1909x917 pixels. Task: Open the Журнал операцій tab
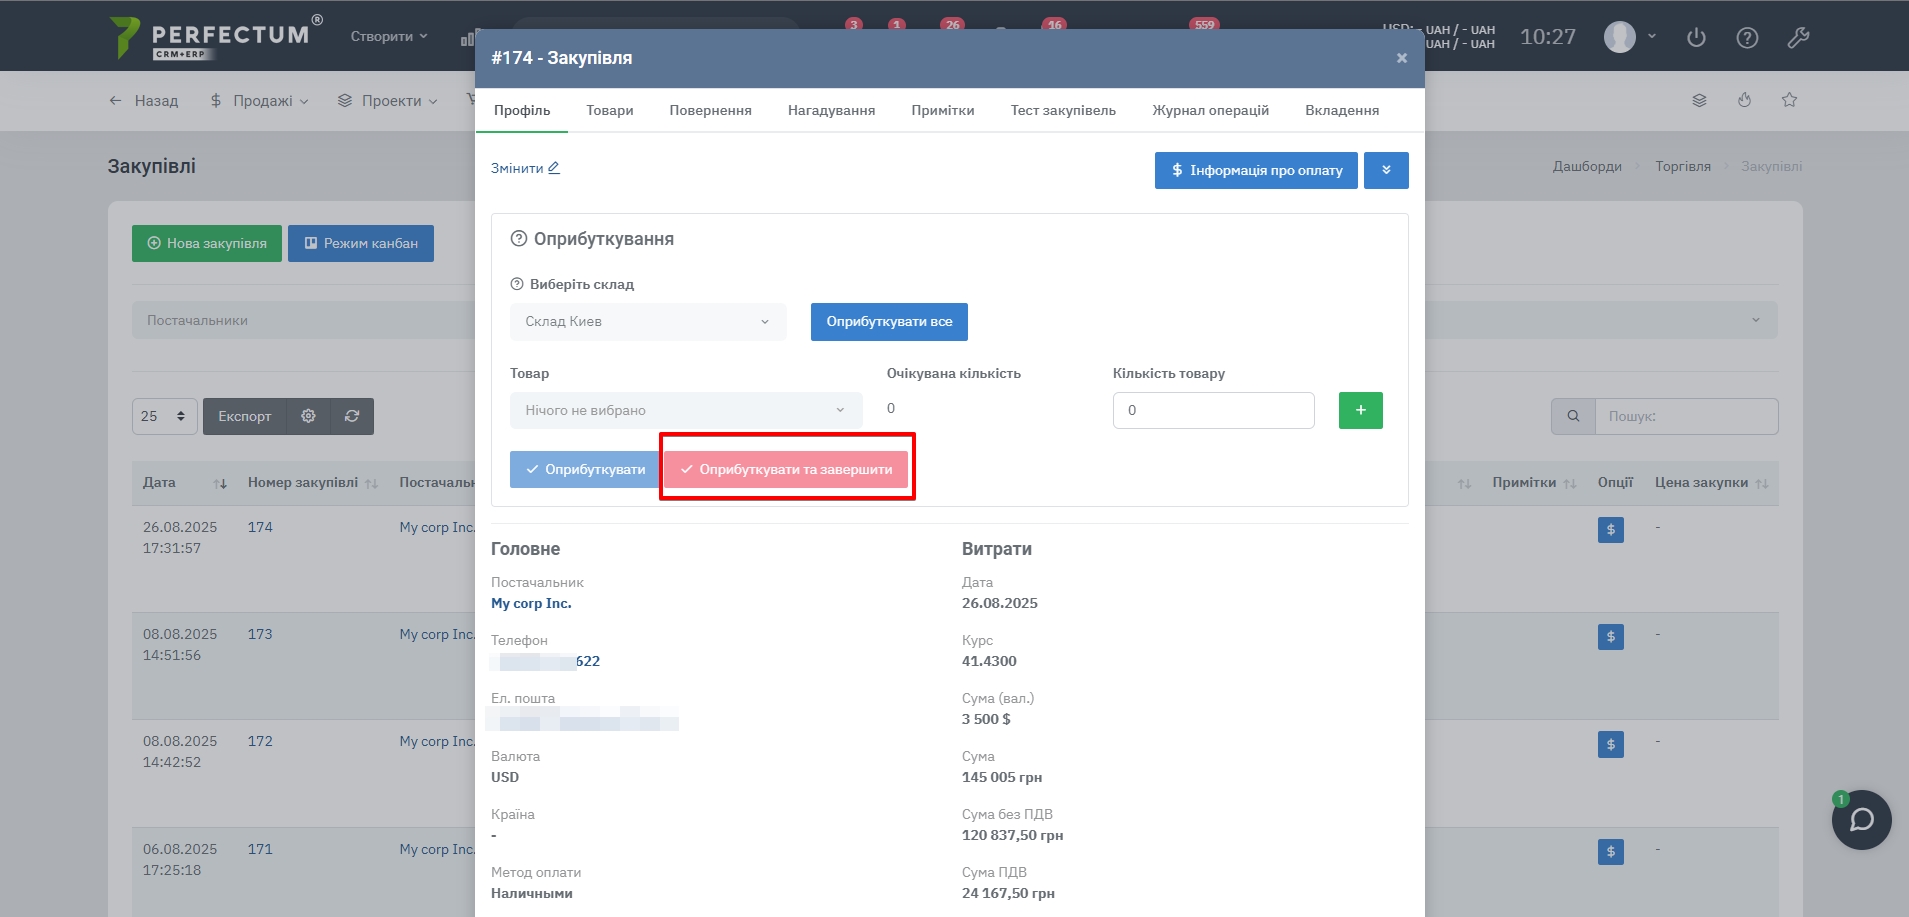click(x=1210, y=110)
